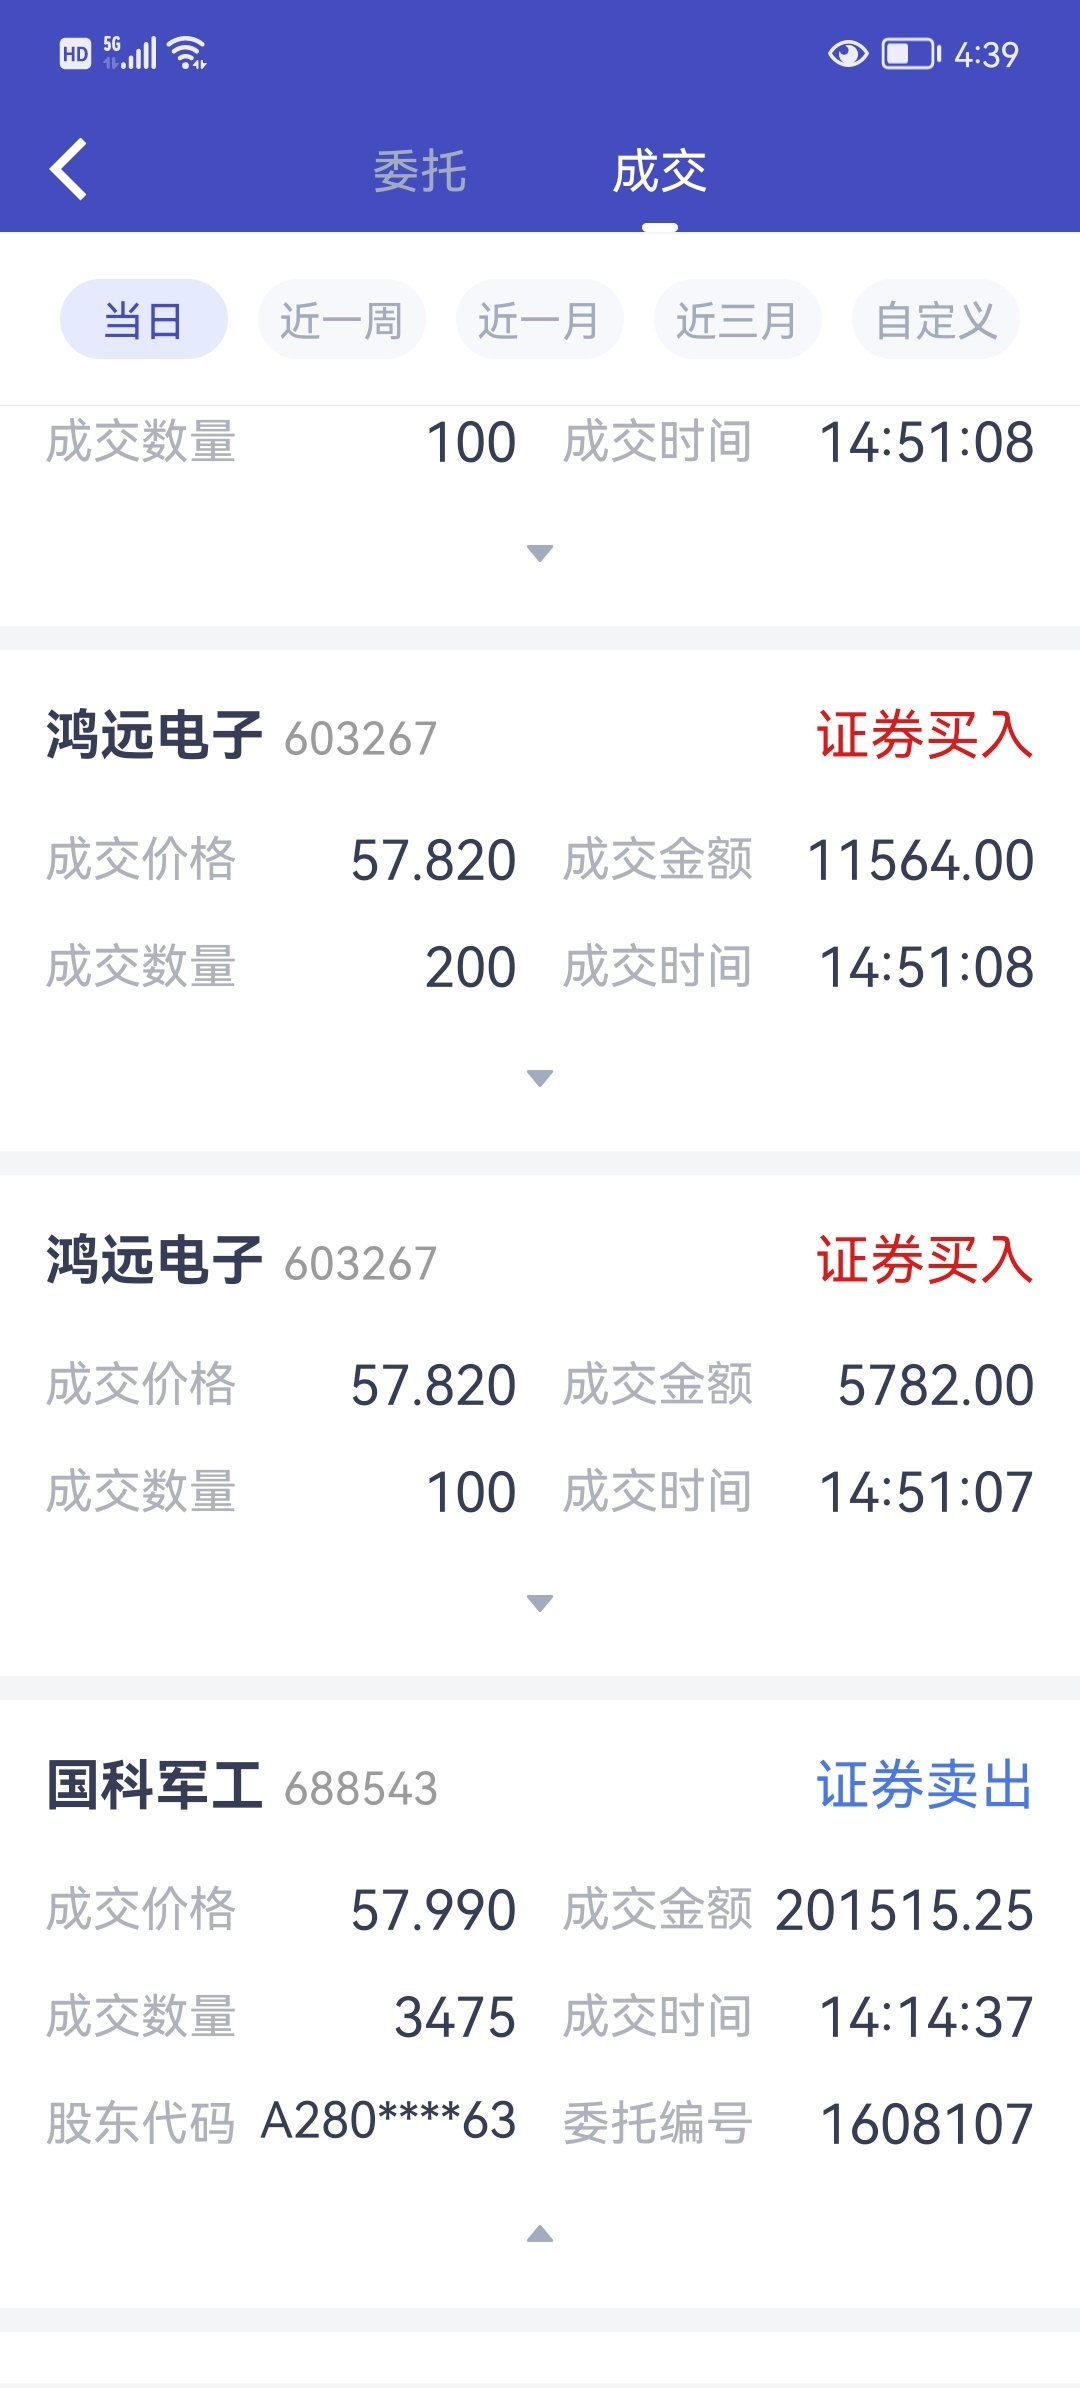Select the 成交 tab
The width and height of the screenshot is (1080, 2388).
pos(660,171)
